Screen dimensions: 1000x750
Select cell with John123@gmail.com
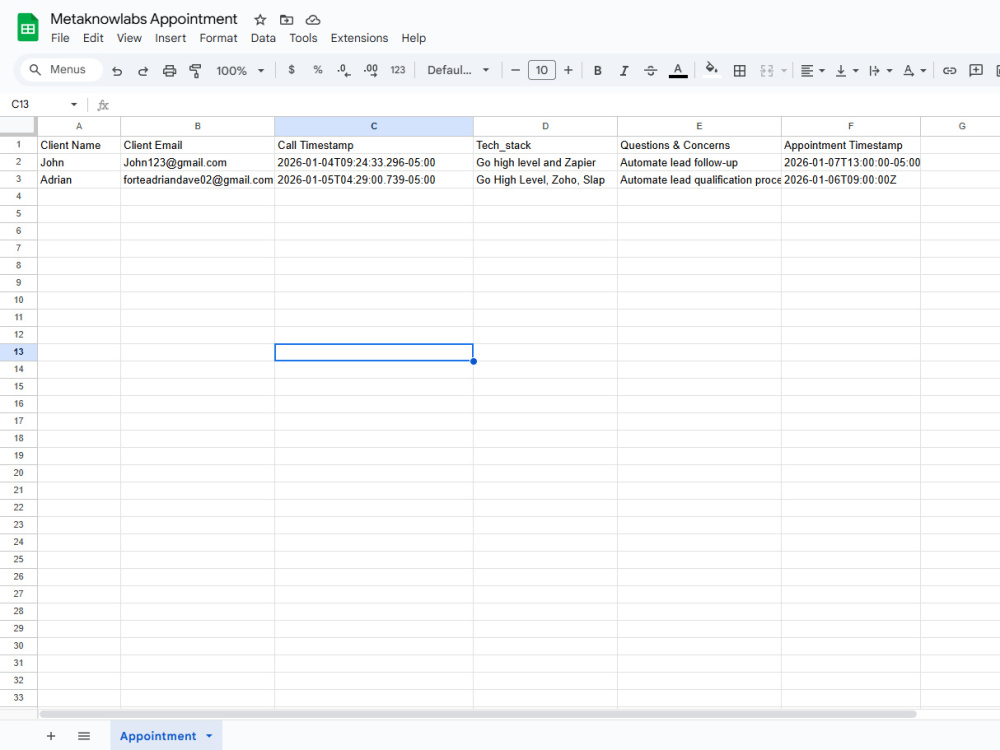coord(198,163)
